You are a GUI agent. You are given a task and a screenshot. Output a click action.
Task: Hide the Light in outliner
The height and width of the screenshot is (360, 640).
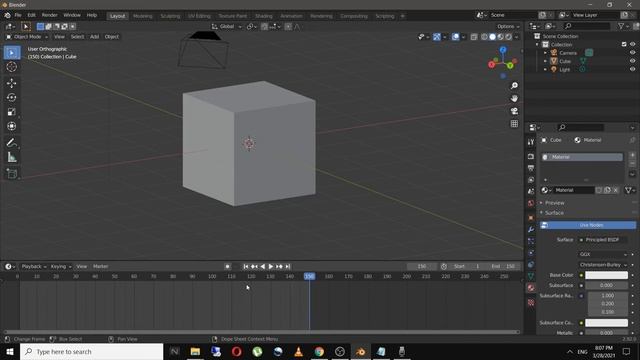click(x=632, y=69)
